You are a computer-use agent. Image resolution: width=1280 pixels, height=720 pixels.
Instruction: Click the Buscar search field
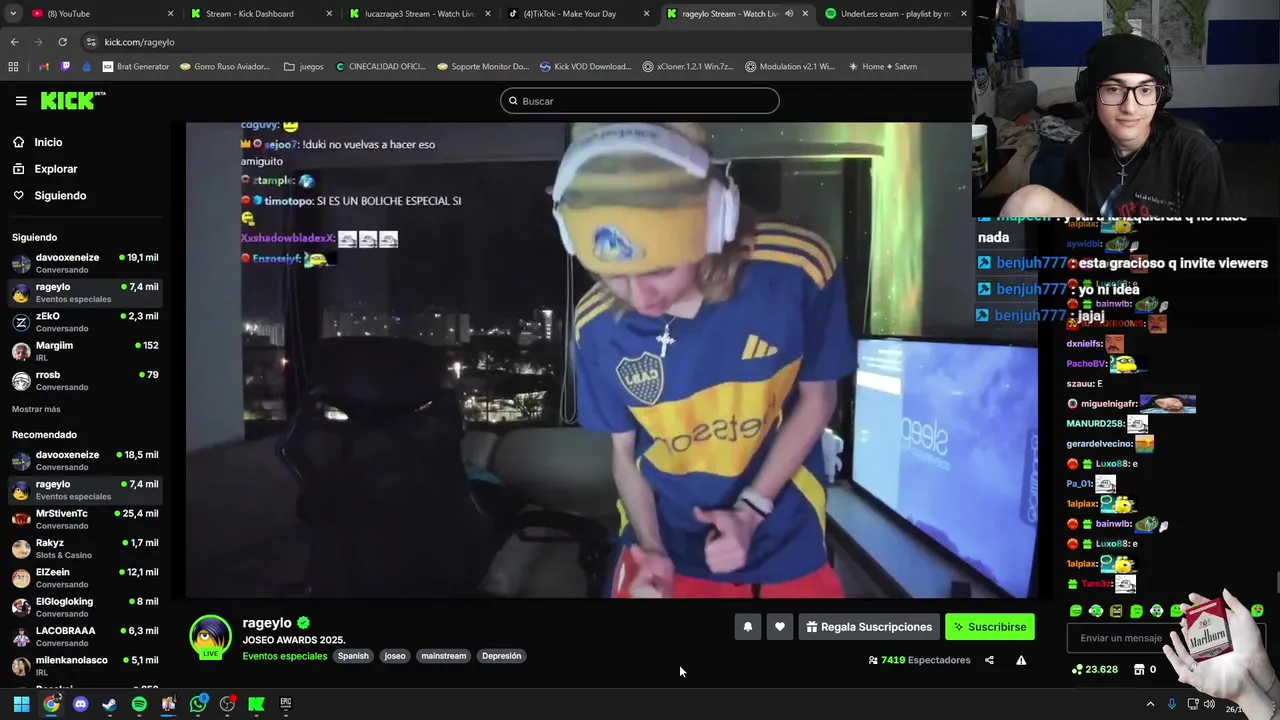640,101
